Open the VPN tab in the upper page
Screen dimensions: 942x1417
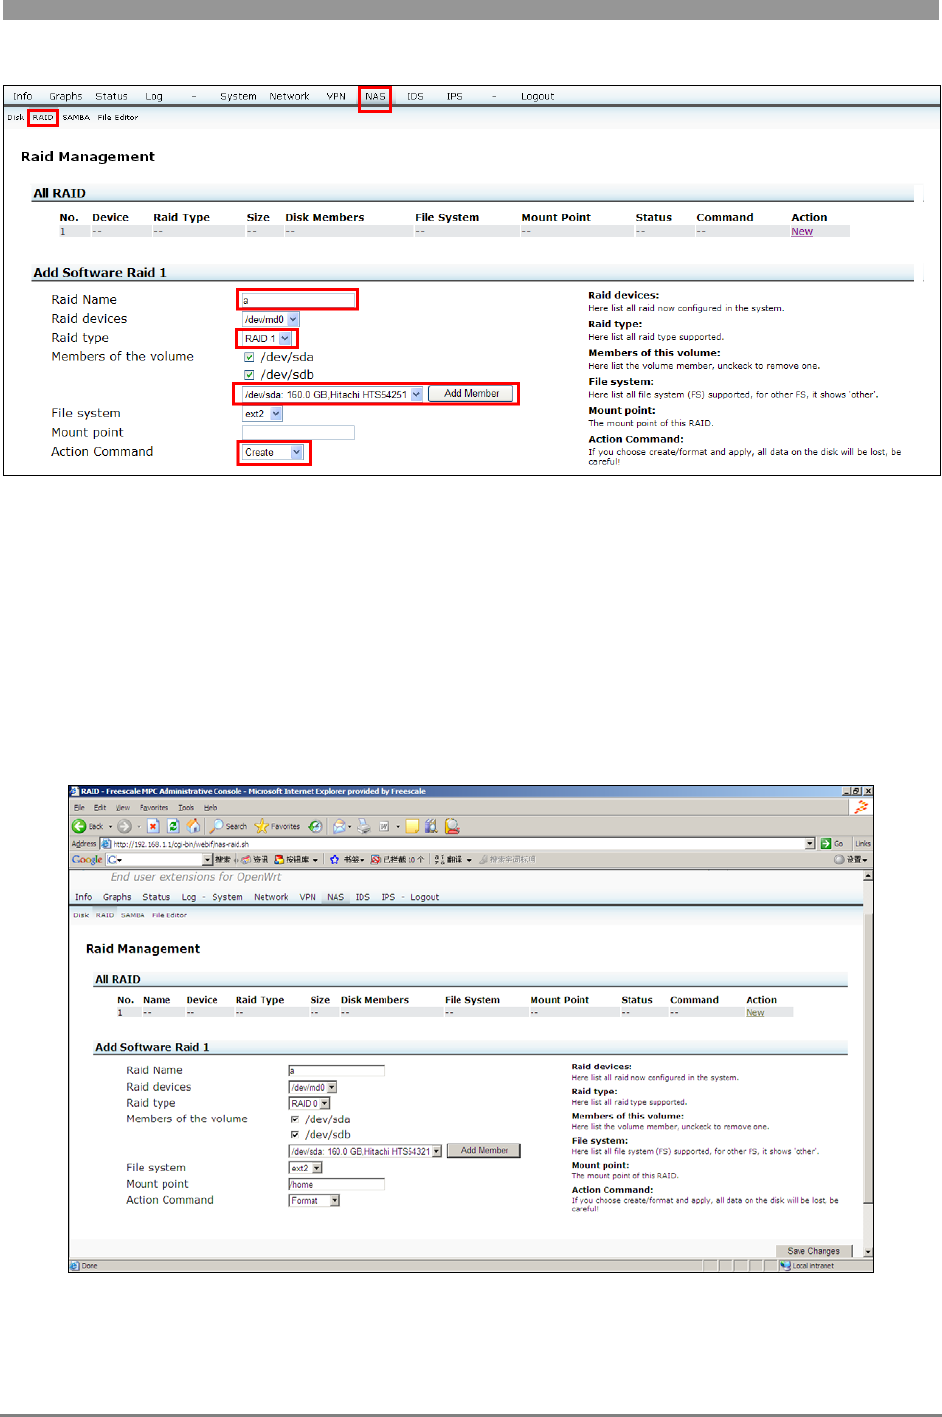tap(336, 97)
